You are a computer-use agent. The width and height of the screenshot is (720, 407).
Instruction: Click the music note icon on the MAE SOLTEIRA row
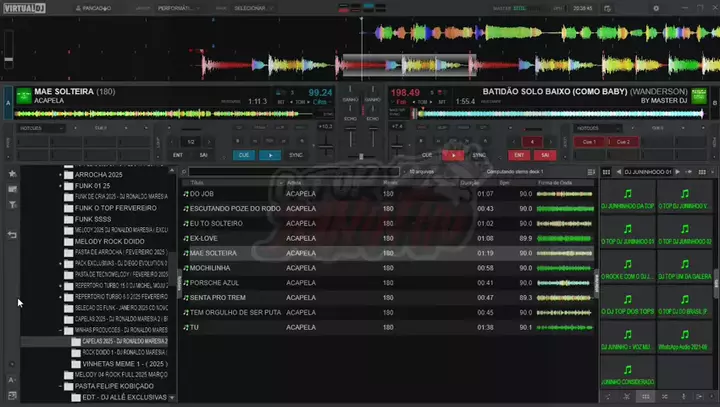186,253
